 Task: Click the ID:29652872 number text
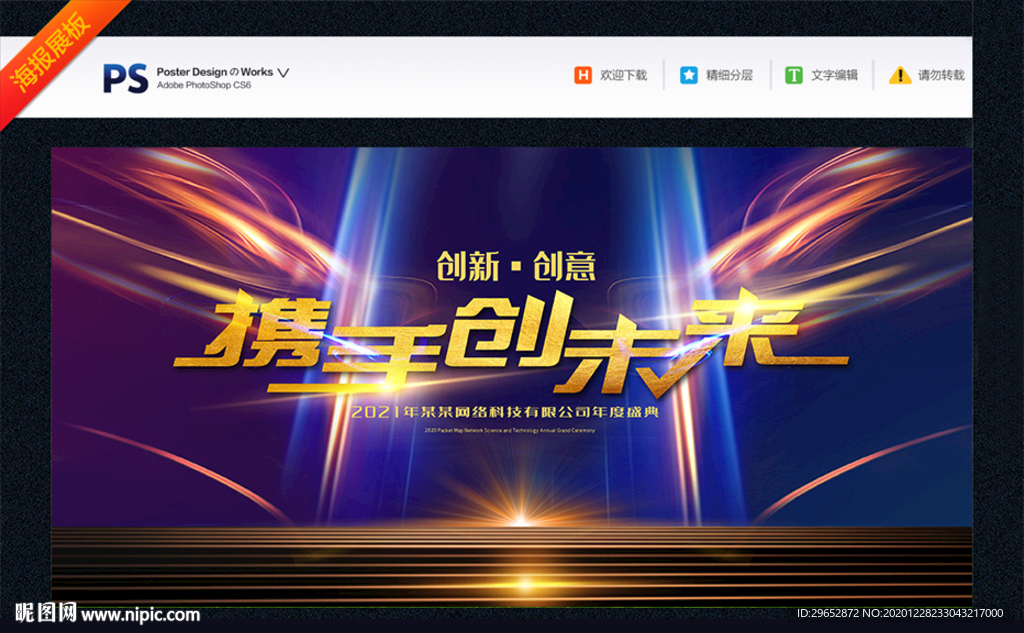click(x=827, y=613)
